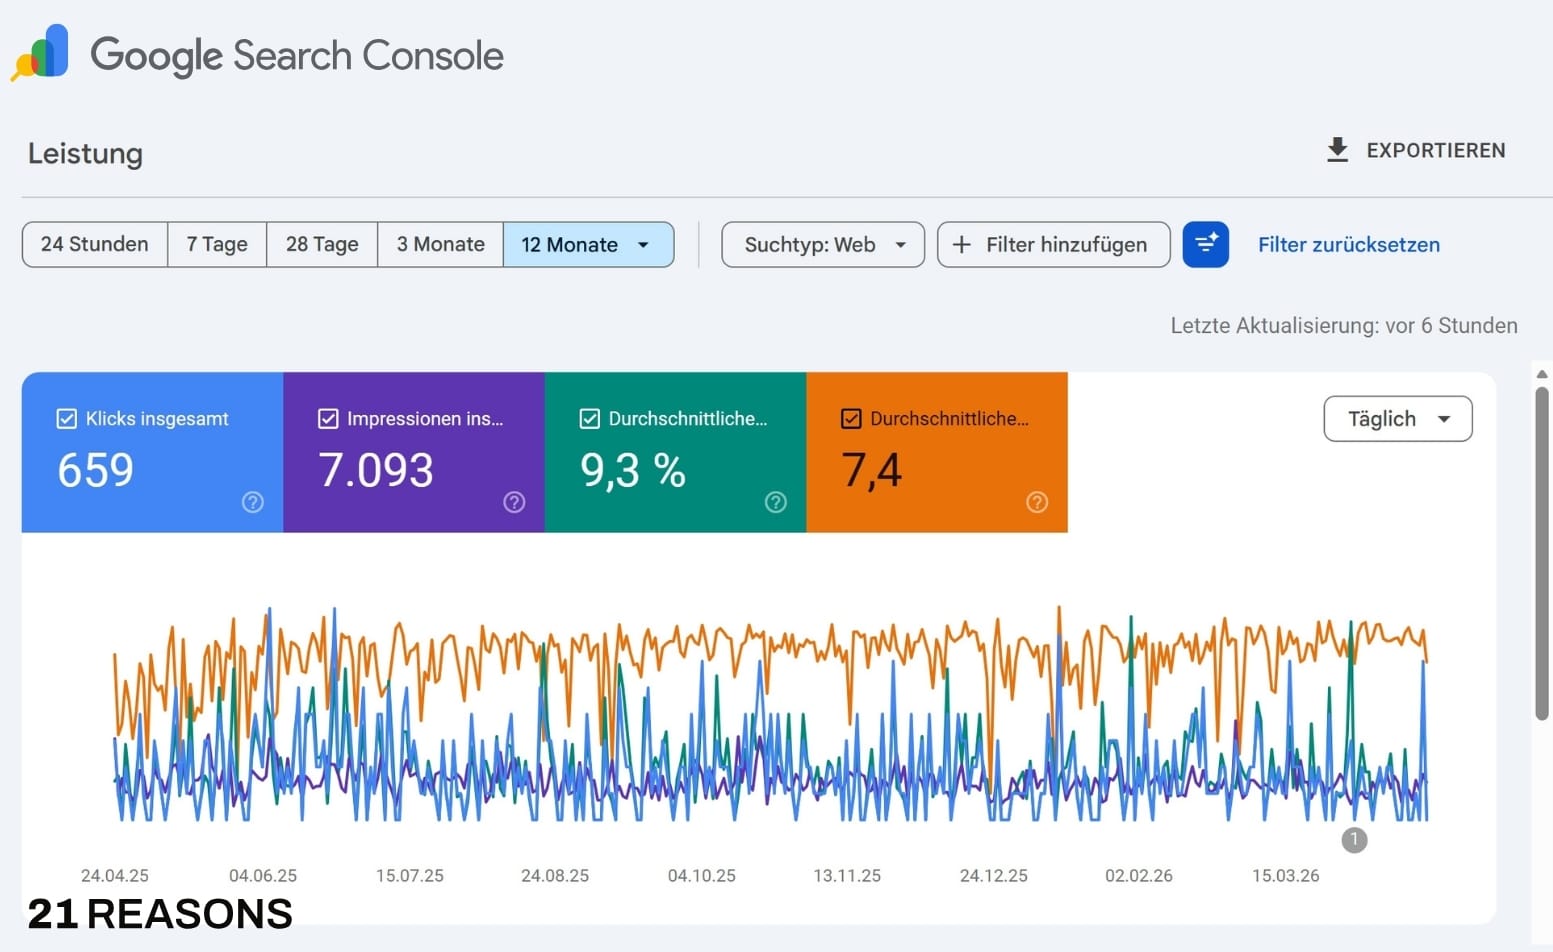Click the Filter zurücksetzen link
Image resolution: width=1553 pixels, height=952 pixels.
tap(1349, 245)
